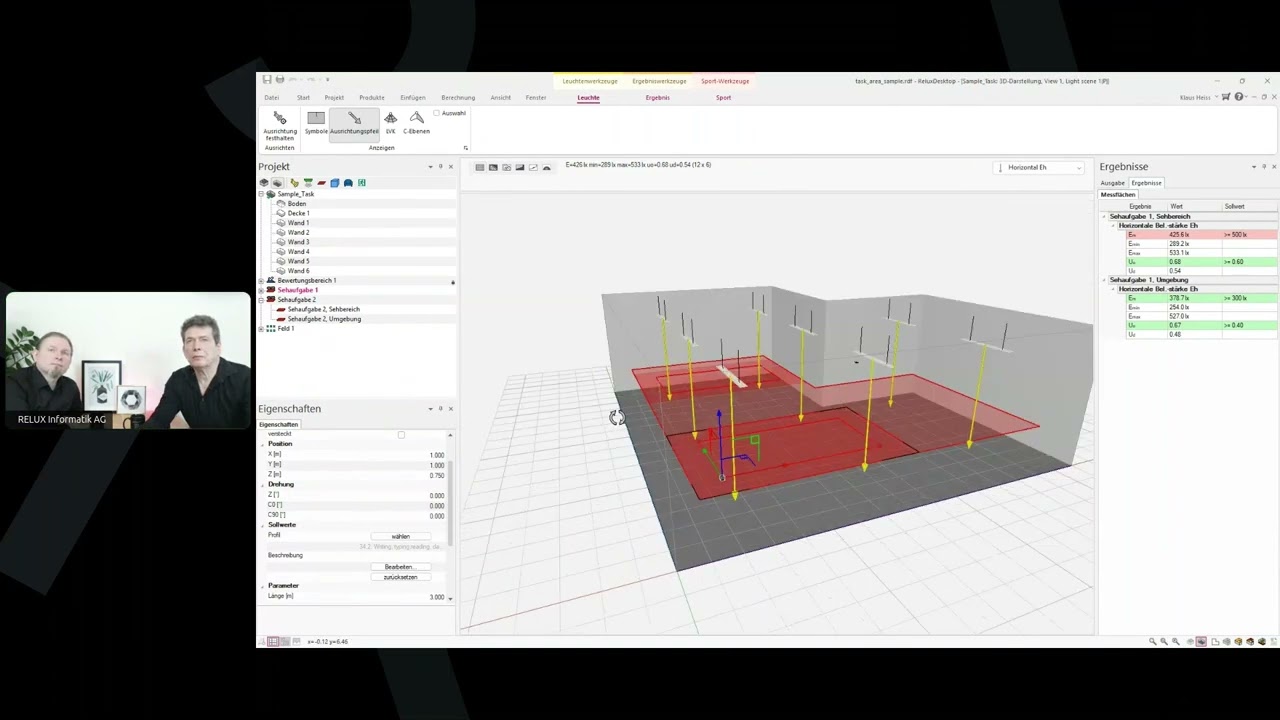Image resolution: width=1280 pixels, height=720 pixels.
Task: Show the C-Ebenen display
Action: click(416, 123)
